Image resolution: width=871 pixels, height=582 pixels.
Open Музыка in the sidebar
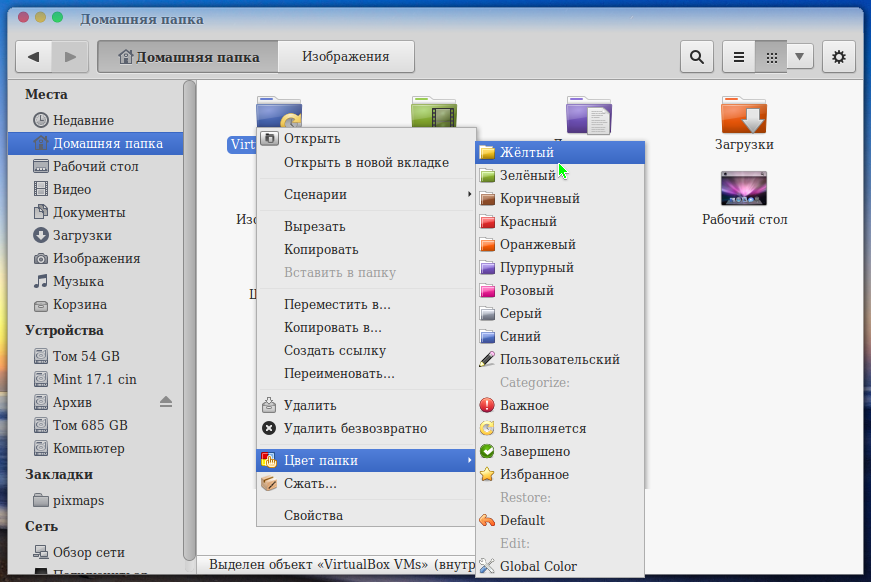pyautogui.click(x=96, y=282)
